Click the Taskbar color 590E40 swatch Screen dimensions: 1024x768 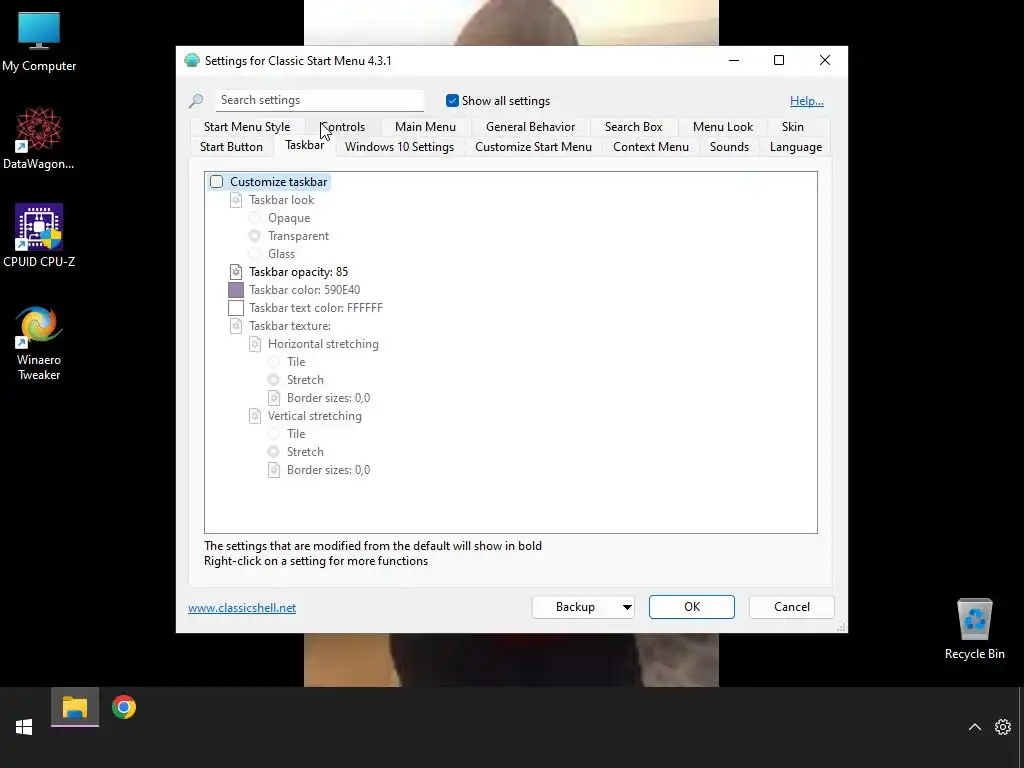pos(236,290)
